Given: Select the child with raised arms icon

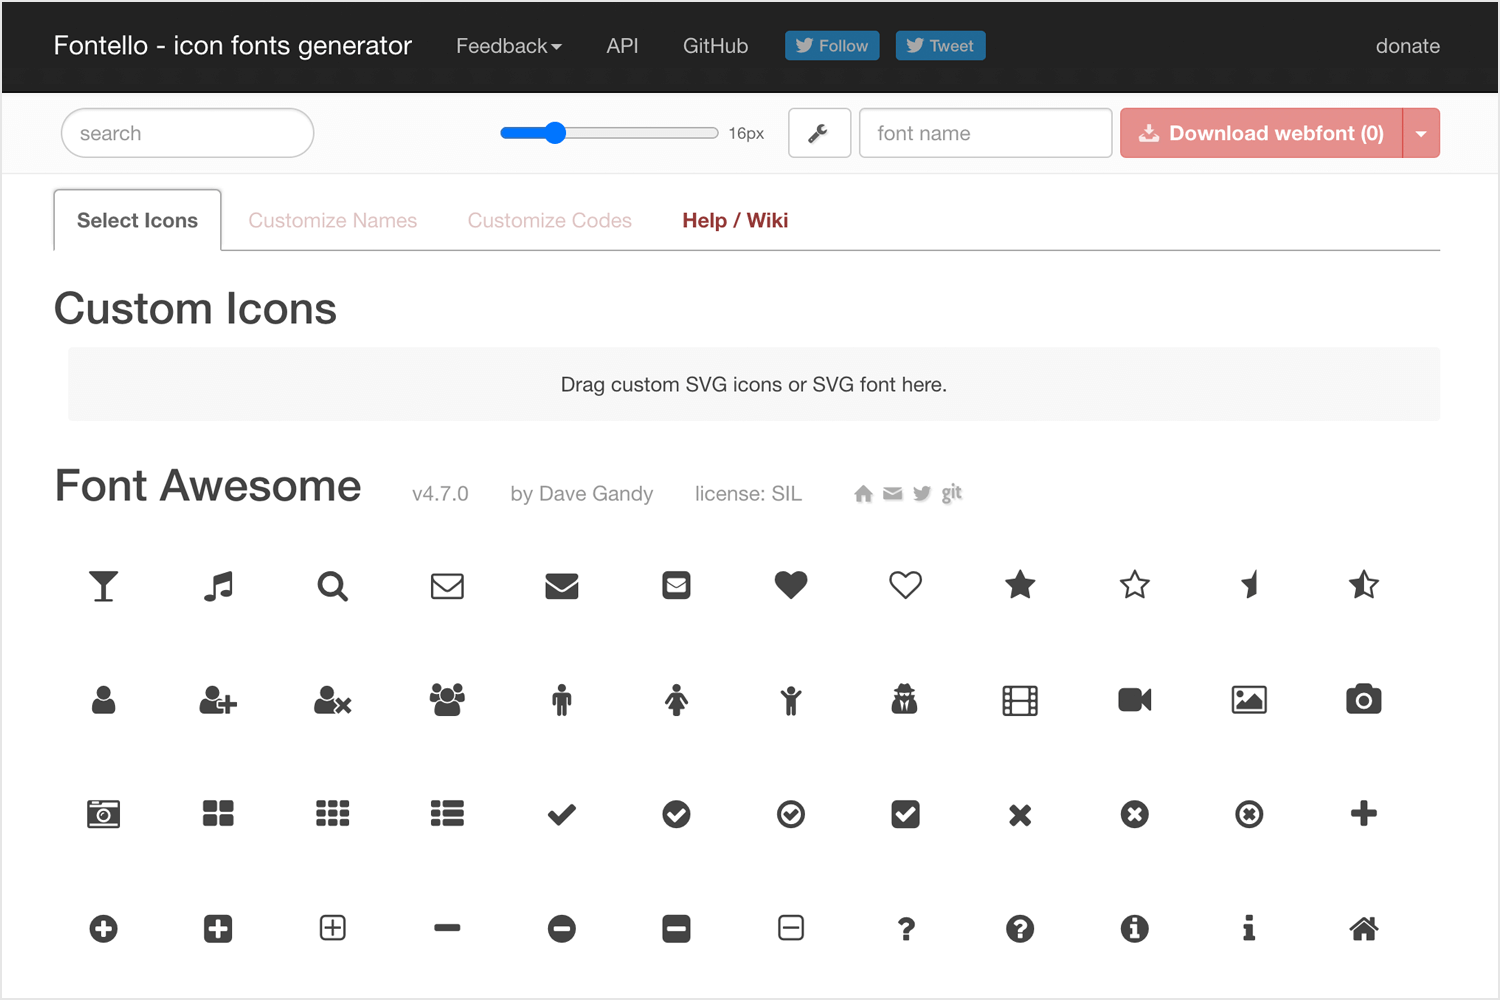Looking at the screenshot, I should 791,700.
